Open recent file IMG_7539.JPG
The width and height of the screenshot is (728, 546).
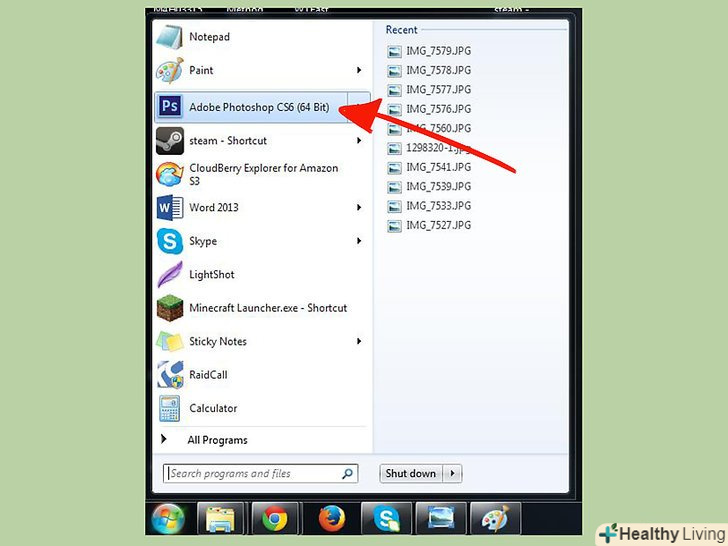429,187
